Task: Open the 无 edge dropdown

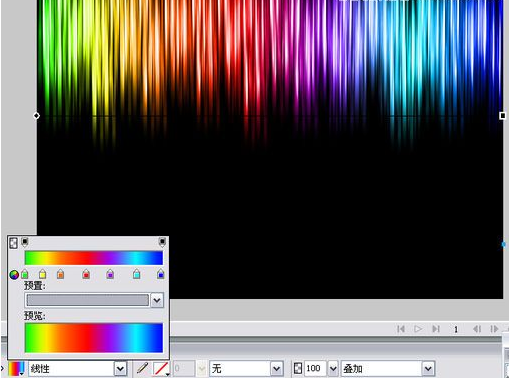Action: point(276,369)
